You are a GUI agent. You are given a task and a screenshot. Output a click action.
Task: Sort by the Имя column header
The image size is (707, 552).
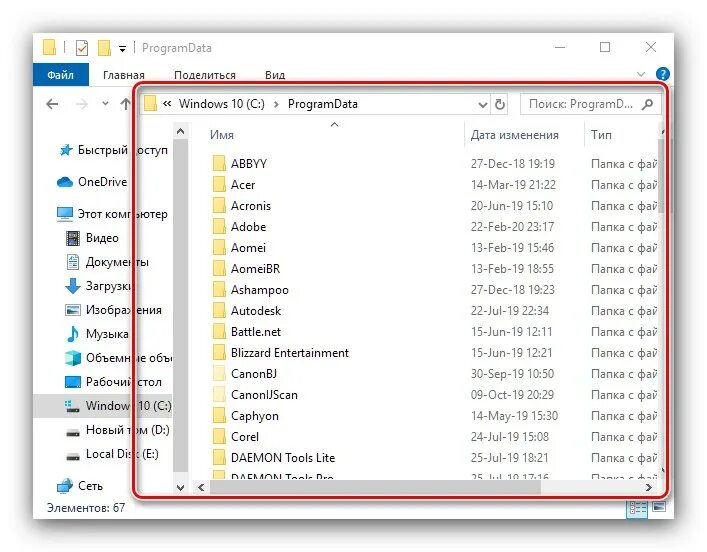click(x=222, y=135)
